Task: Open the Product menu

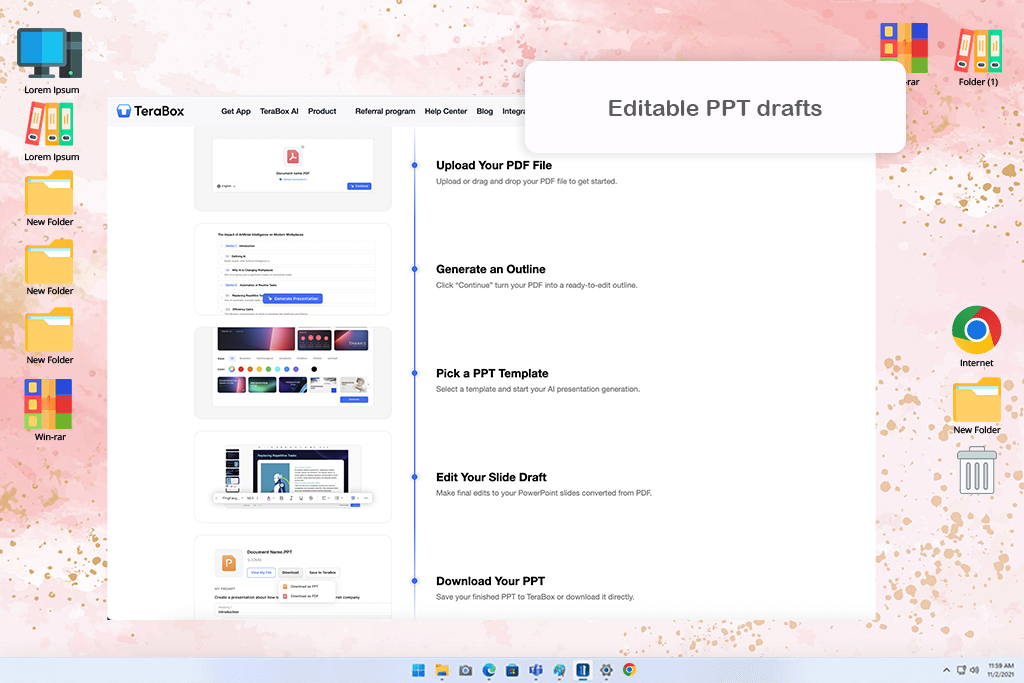Action: click(322, 112)
